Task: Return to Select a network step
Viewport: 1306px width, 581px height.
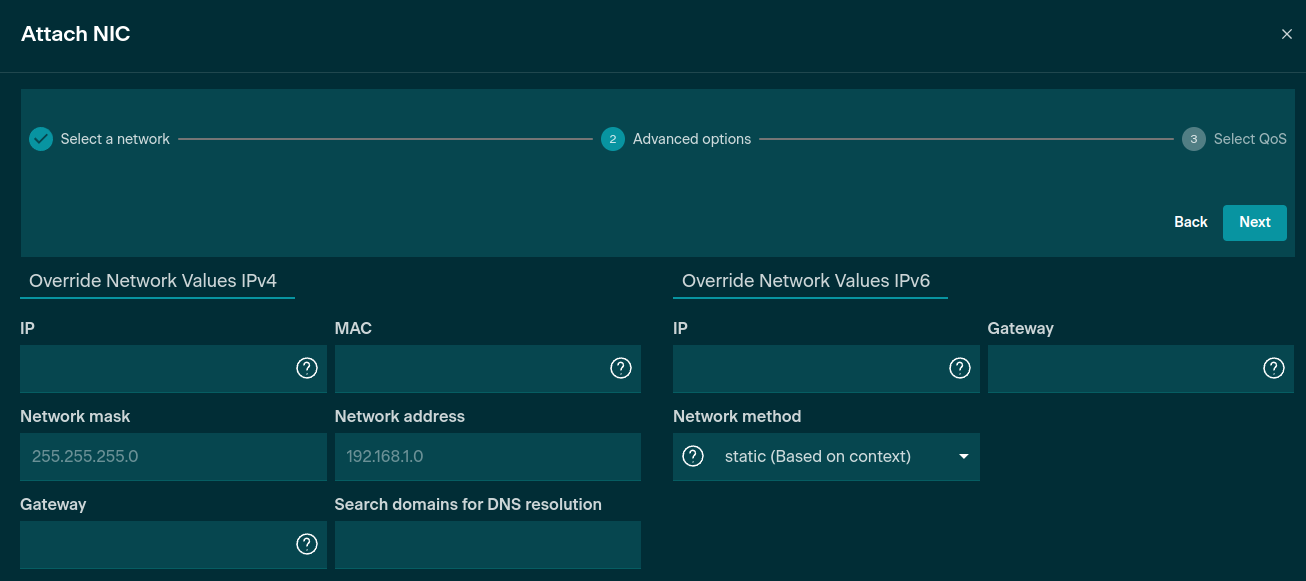Action: click(x=114, y=139)
